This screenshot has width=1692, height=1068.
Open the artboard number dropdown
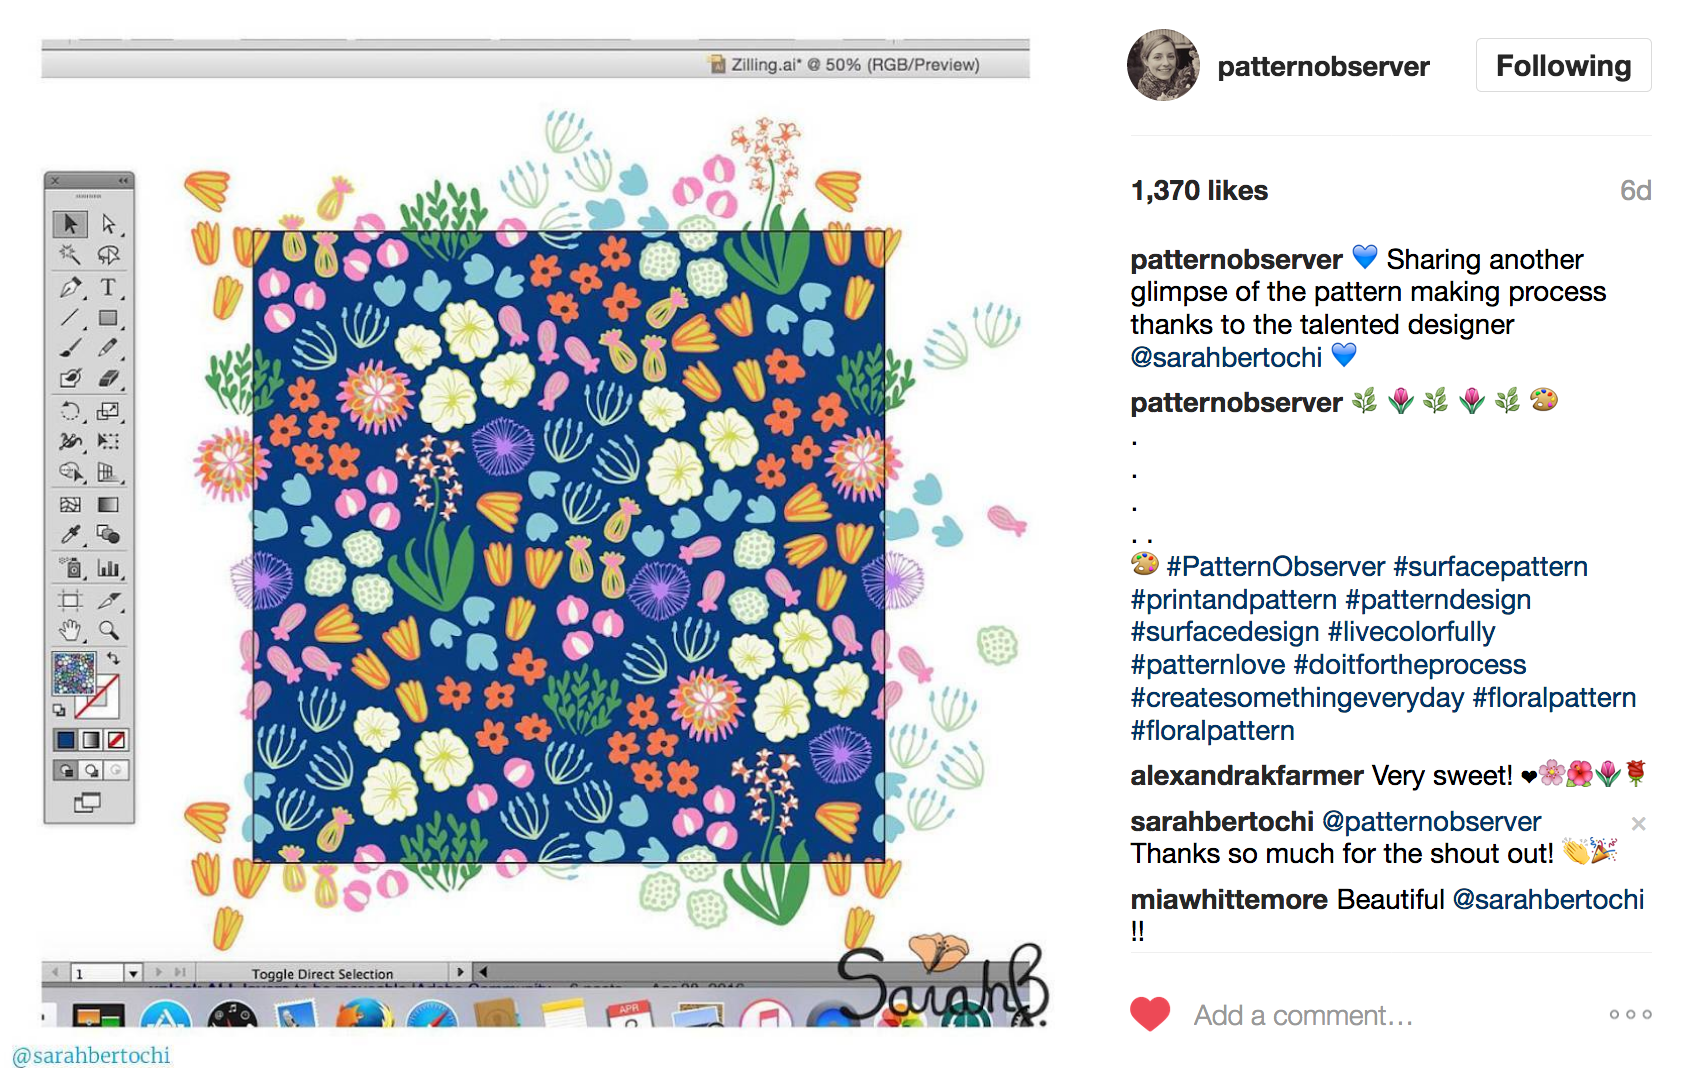[132, 973]
